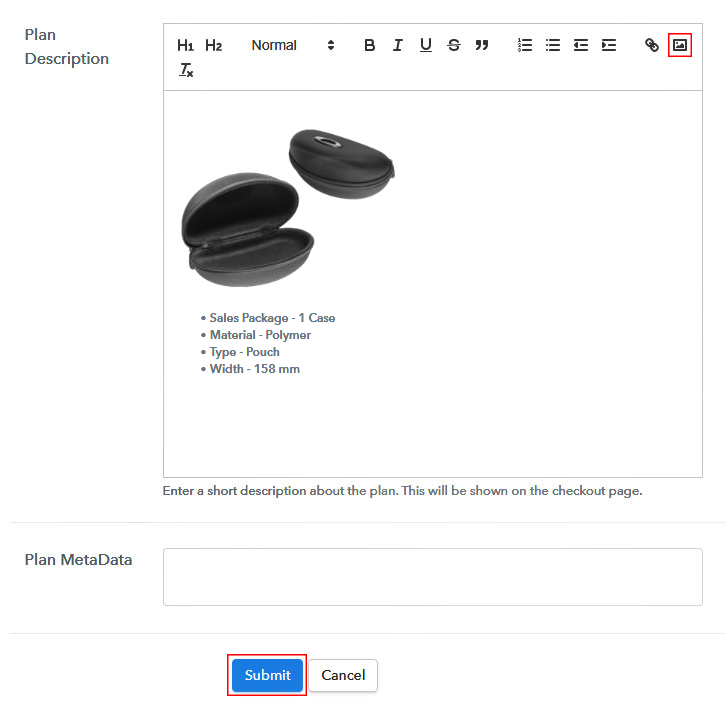Click the 'Material - Polymer' line
This screenshot has height=716, width=726.
pyautogui.click(x=260, y=335)
